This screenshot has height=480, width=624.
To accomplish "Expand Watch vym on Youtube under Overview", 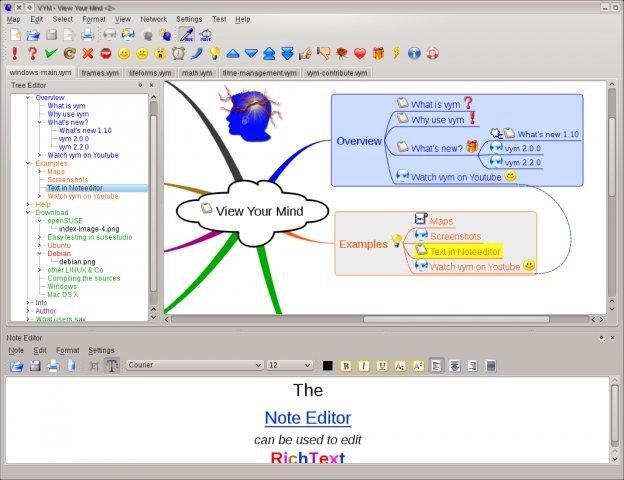I will [x=39, y=155].
